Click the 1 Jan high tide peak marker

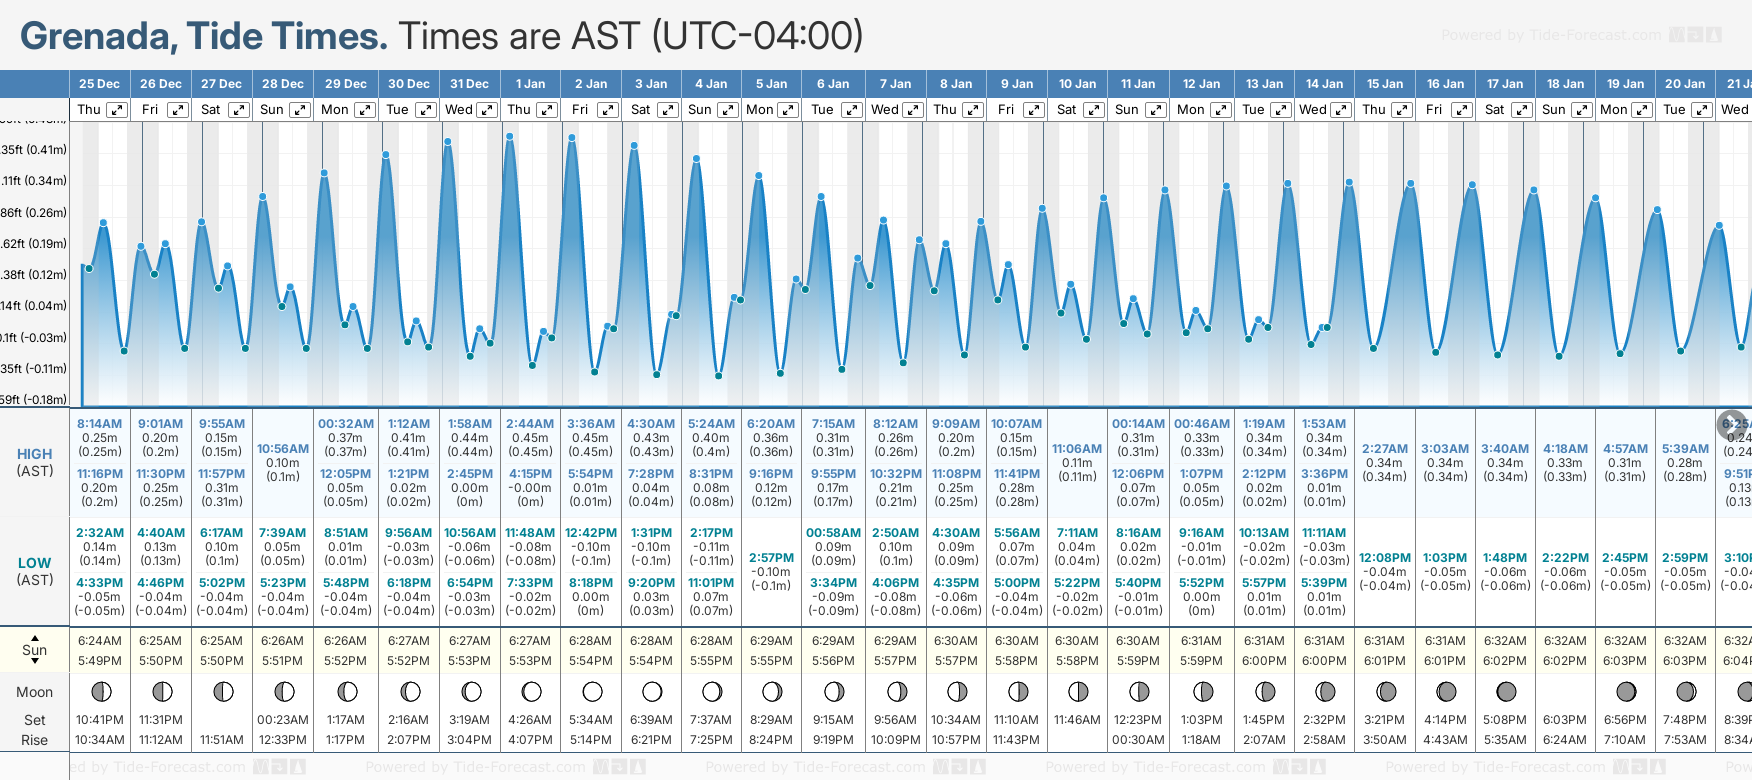(x=510, y=137)
